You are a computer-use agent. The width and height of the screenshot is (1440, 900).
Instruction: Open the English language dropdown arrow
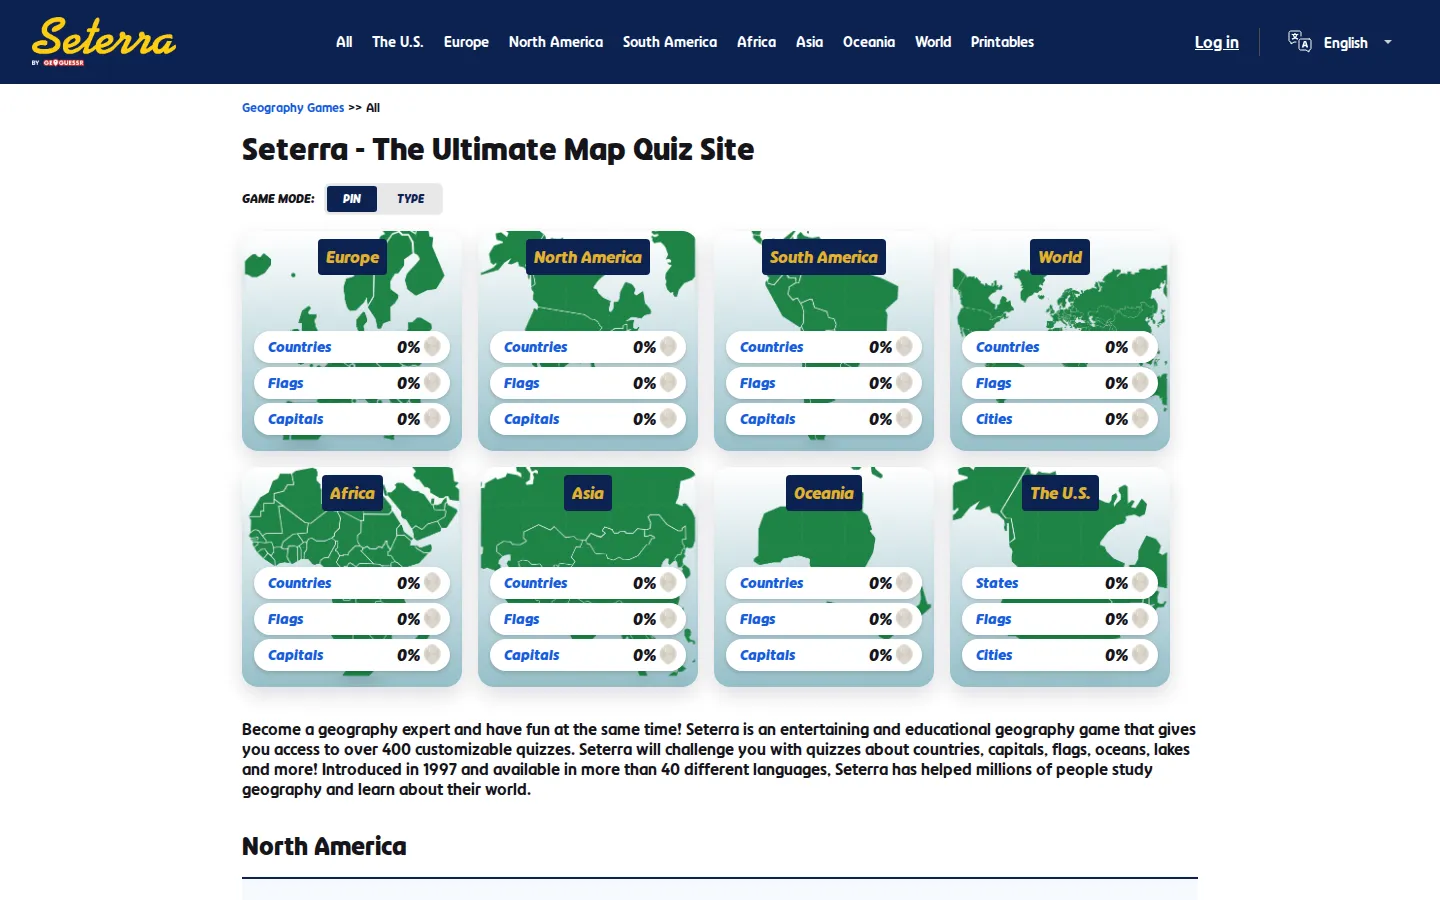pos(1387,42)
